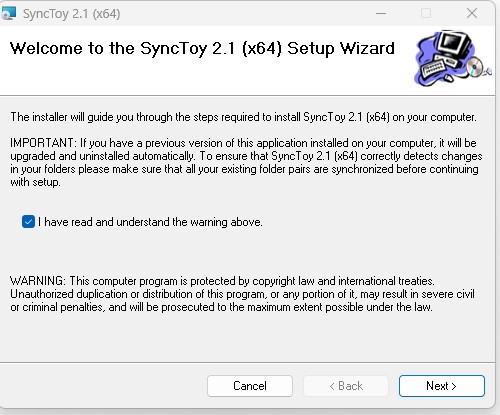Click the "upgraded and uninstalled automatically" text
500x415 pixels.
(x=103, y=156)
